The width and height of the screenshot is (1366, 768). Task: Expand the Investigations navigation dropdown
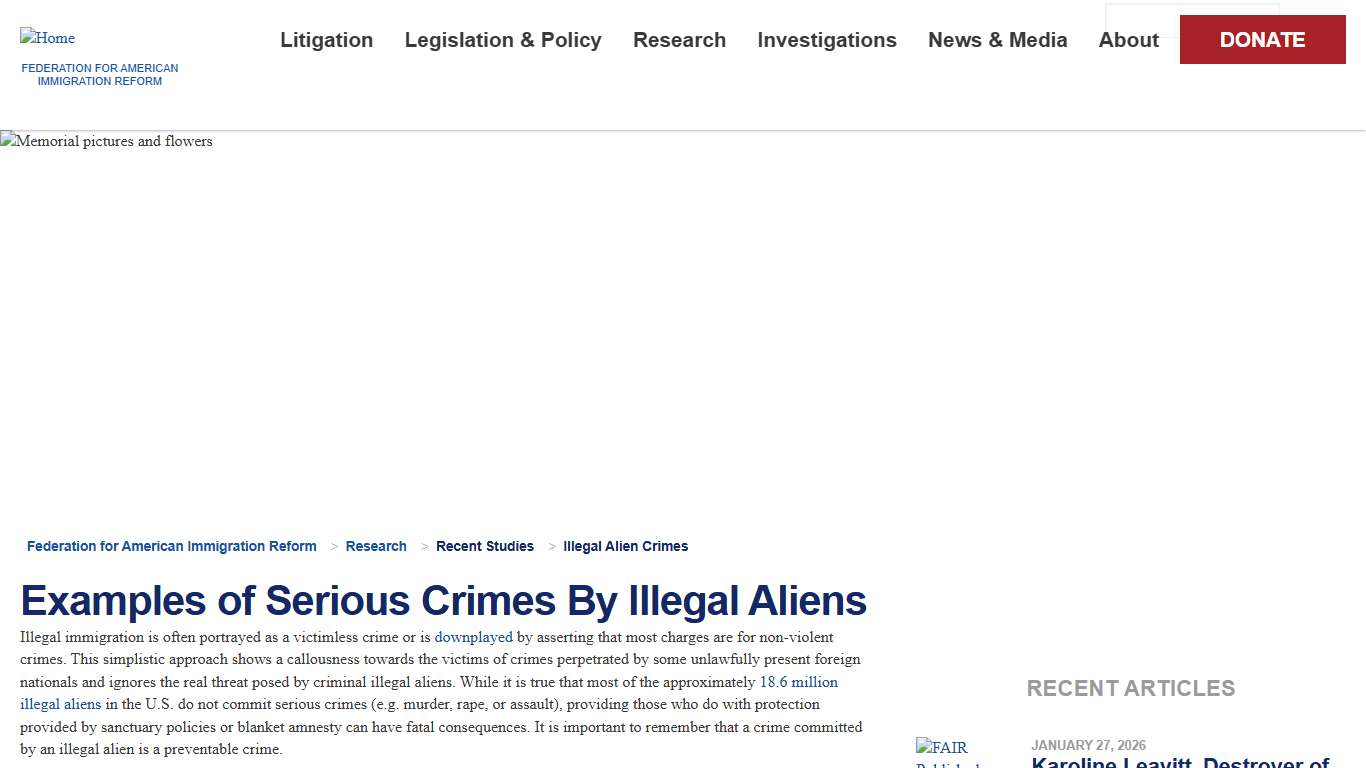point(827,40)
